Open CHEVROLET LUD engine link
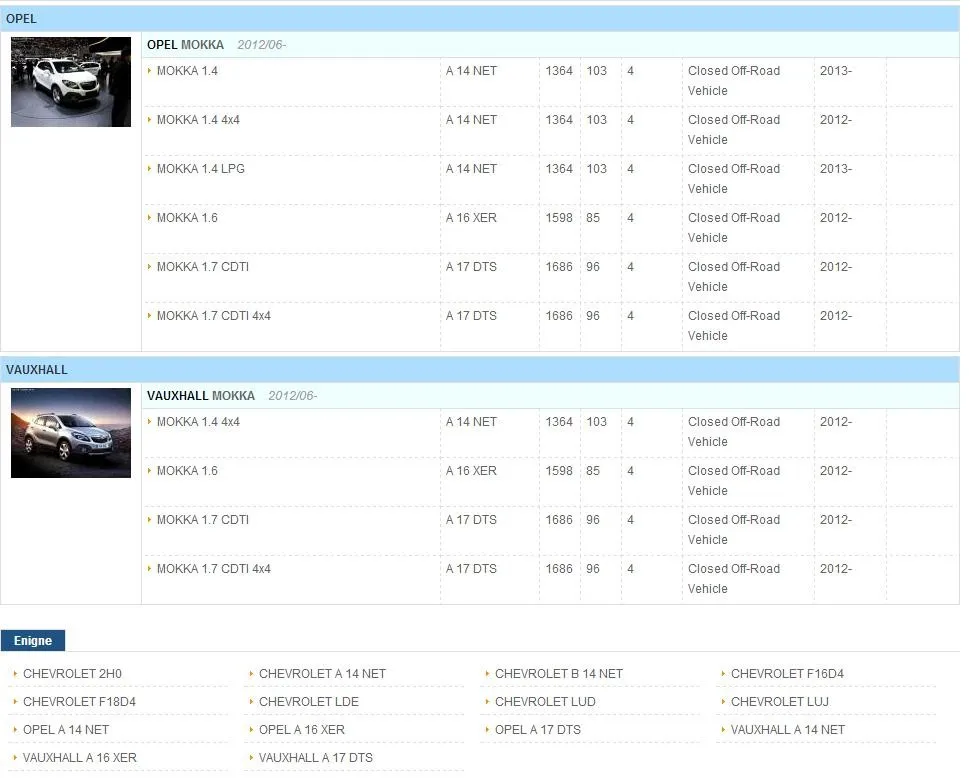Screen dimensions: 969x778 [545, 702]
